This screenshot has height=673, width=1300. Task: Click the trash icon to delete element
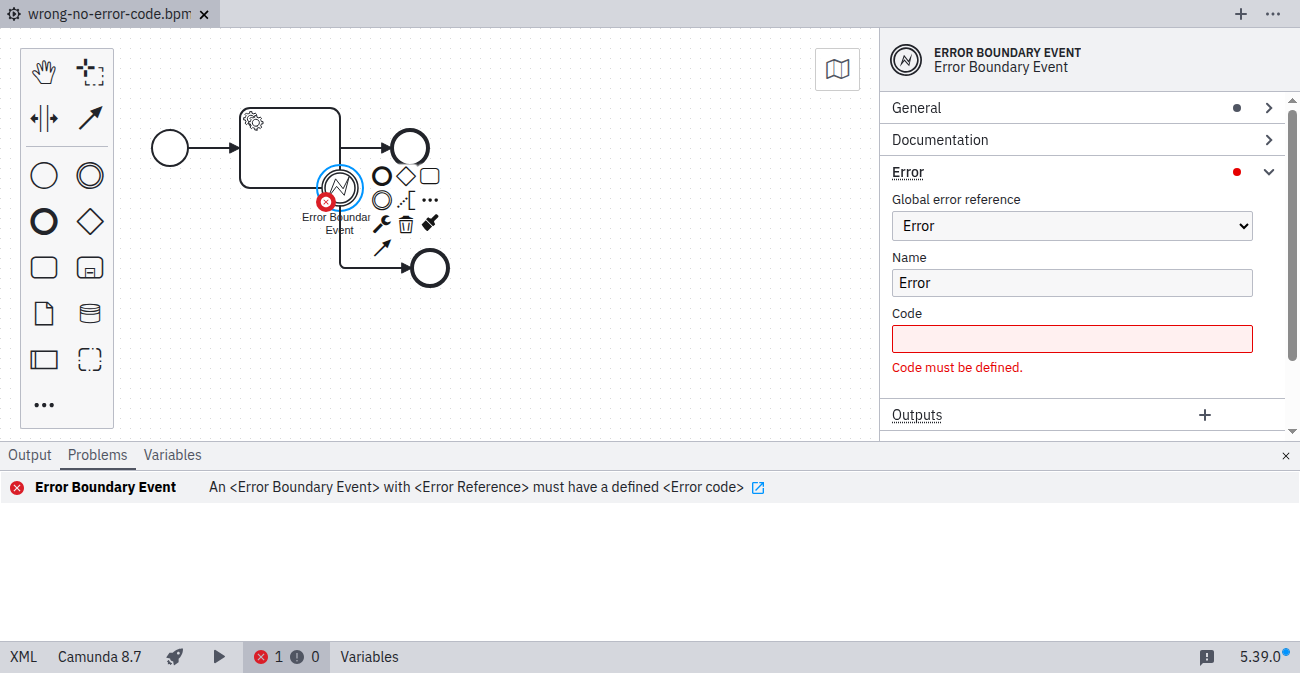click(406, 224)
